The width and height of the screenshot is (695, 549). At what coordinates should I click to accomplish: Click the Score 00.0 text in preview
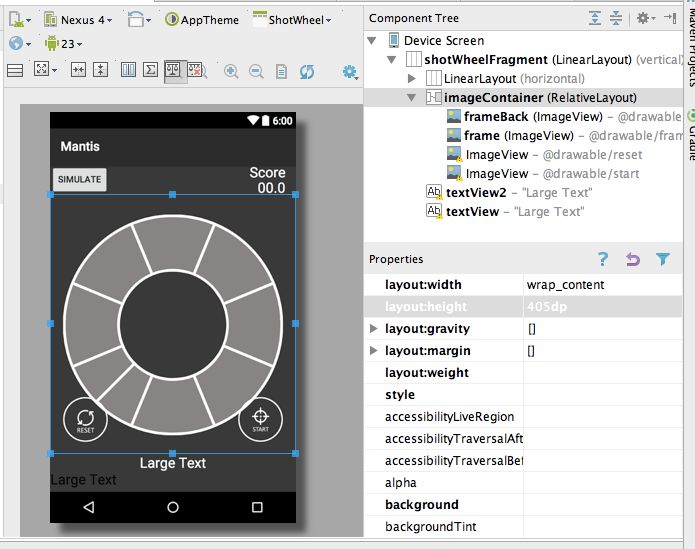point(267,180)
